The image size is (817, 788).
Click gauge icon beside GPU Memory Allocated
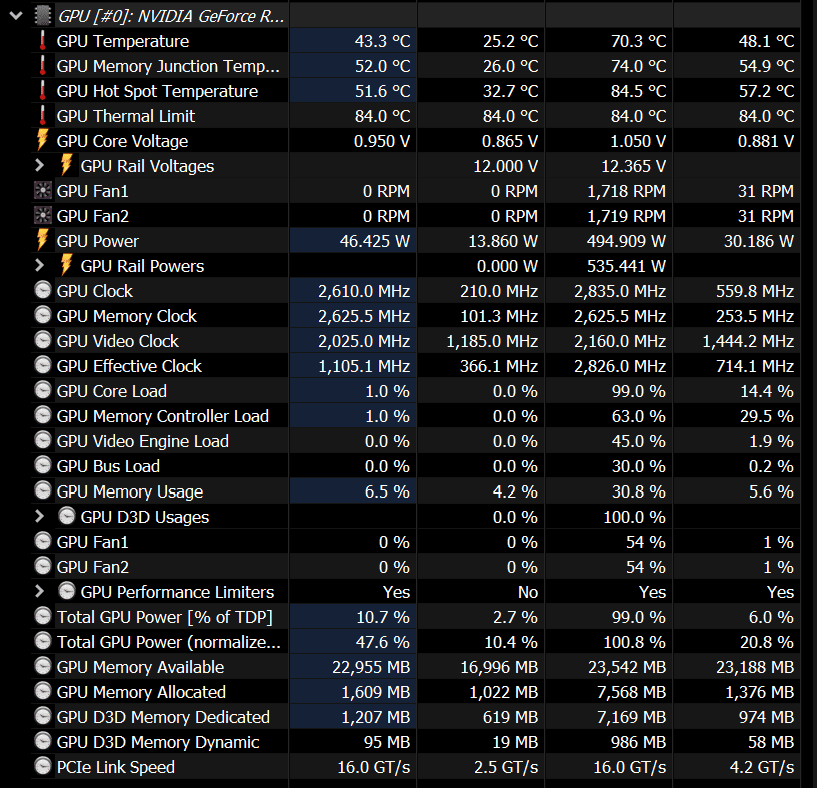click(43, 691)
